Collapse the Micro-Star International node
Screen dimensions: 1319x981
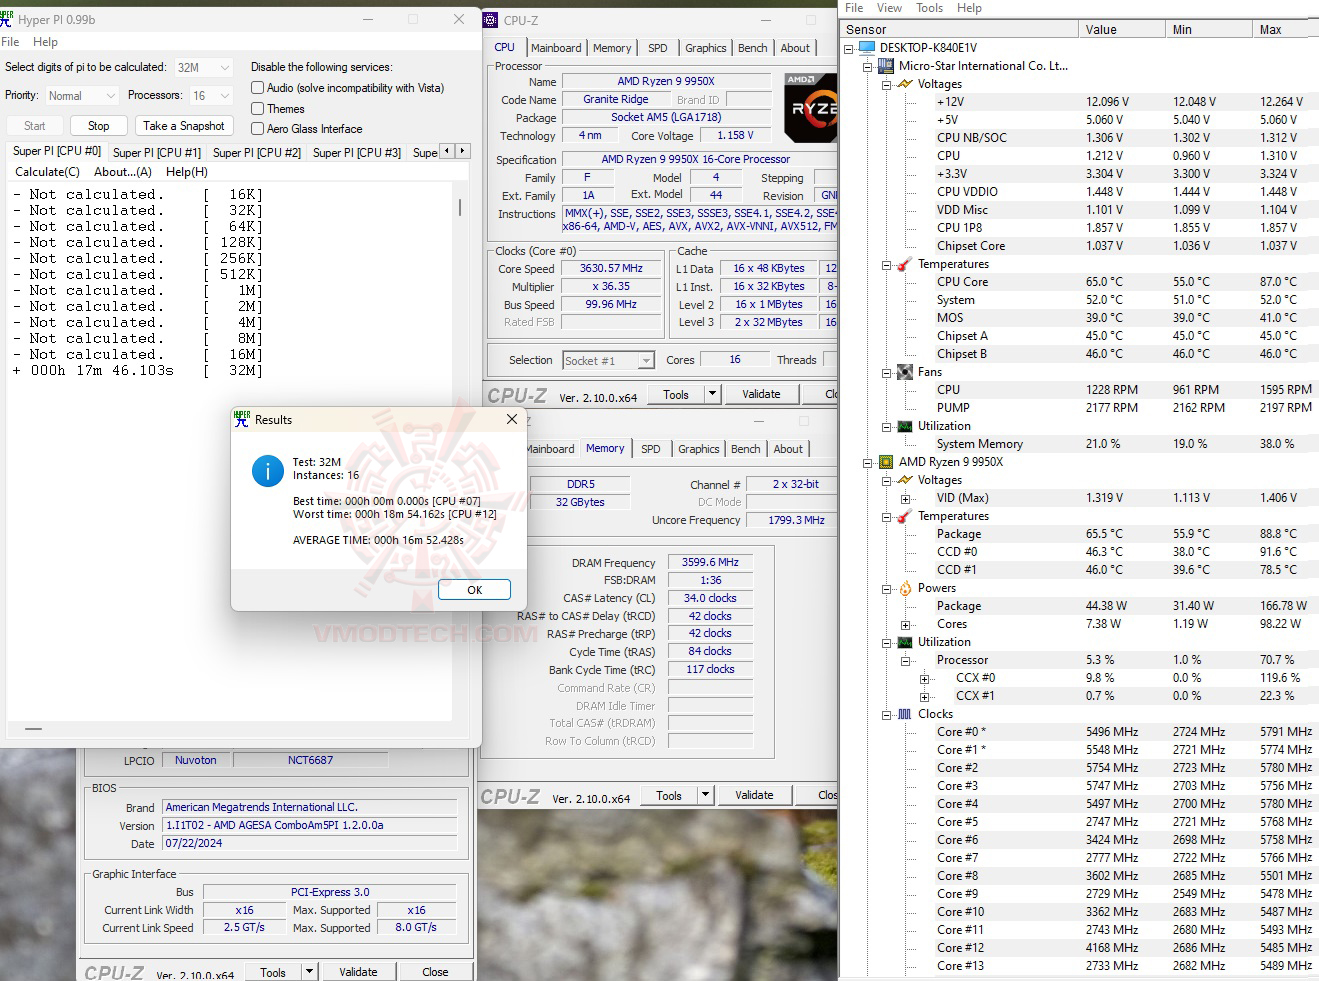tap(867, 66)
